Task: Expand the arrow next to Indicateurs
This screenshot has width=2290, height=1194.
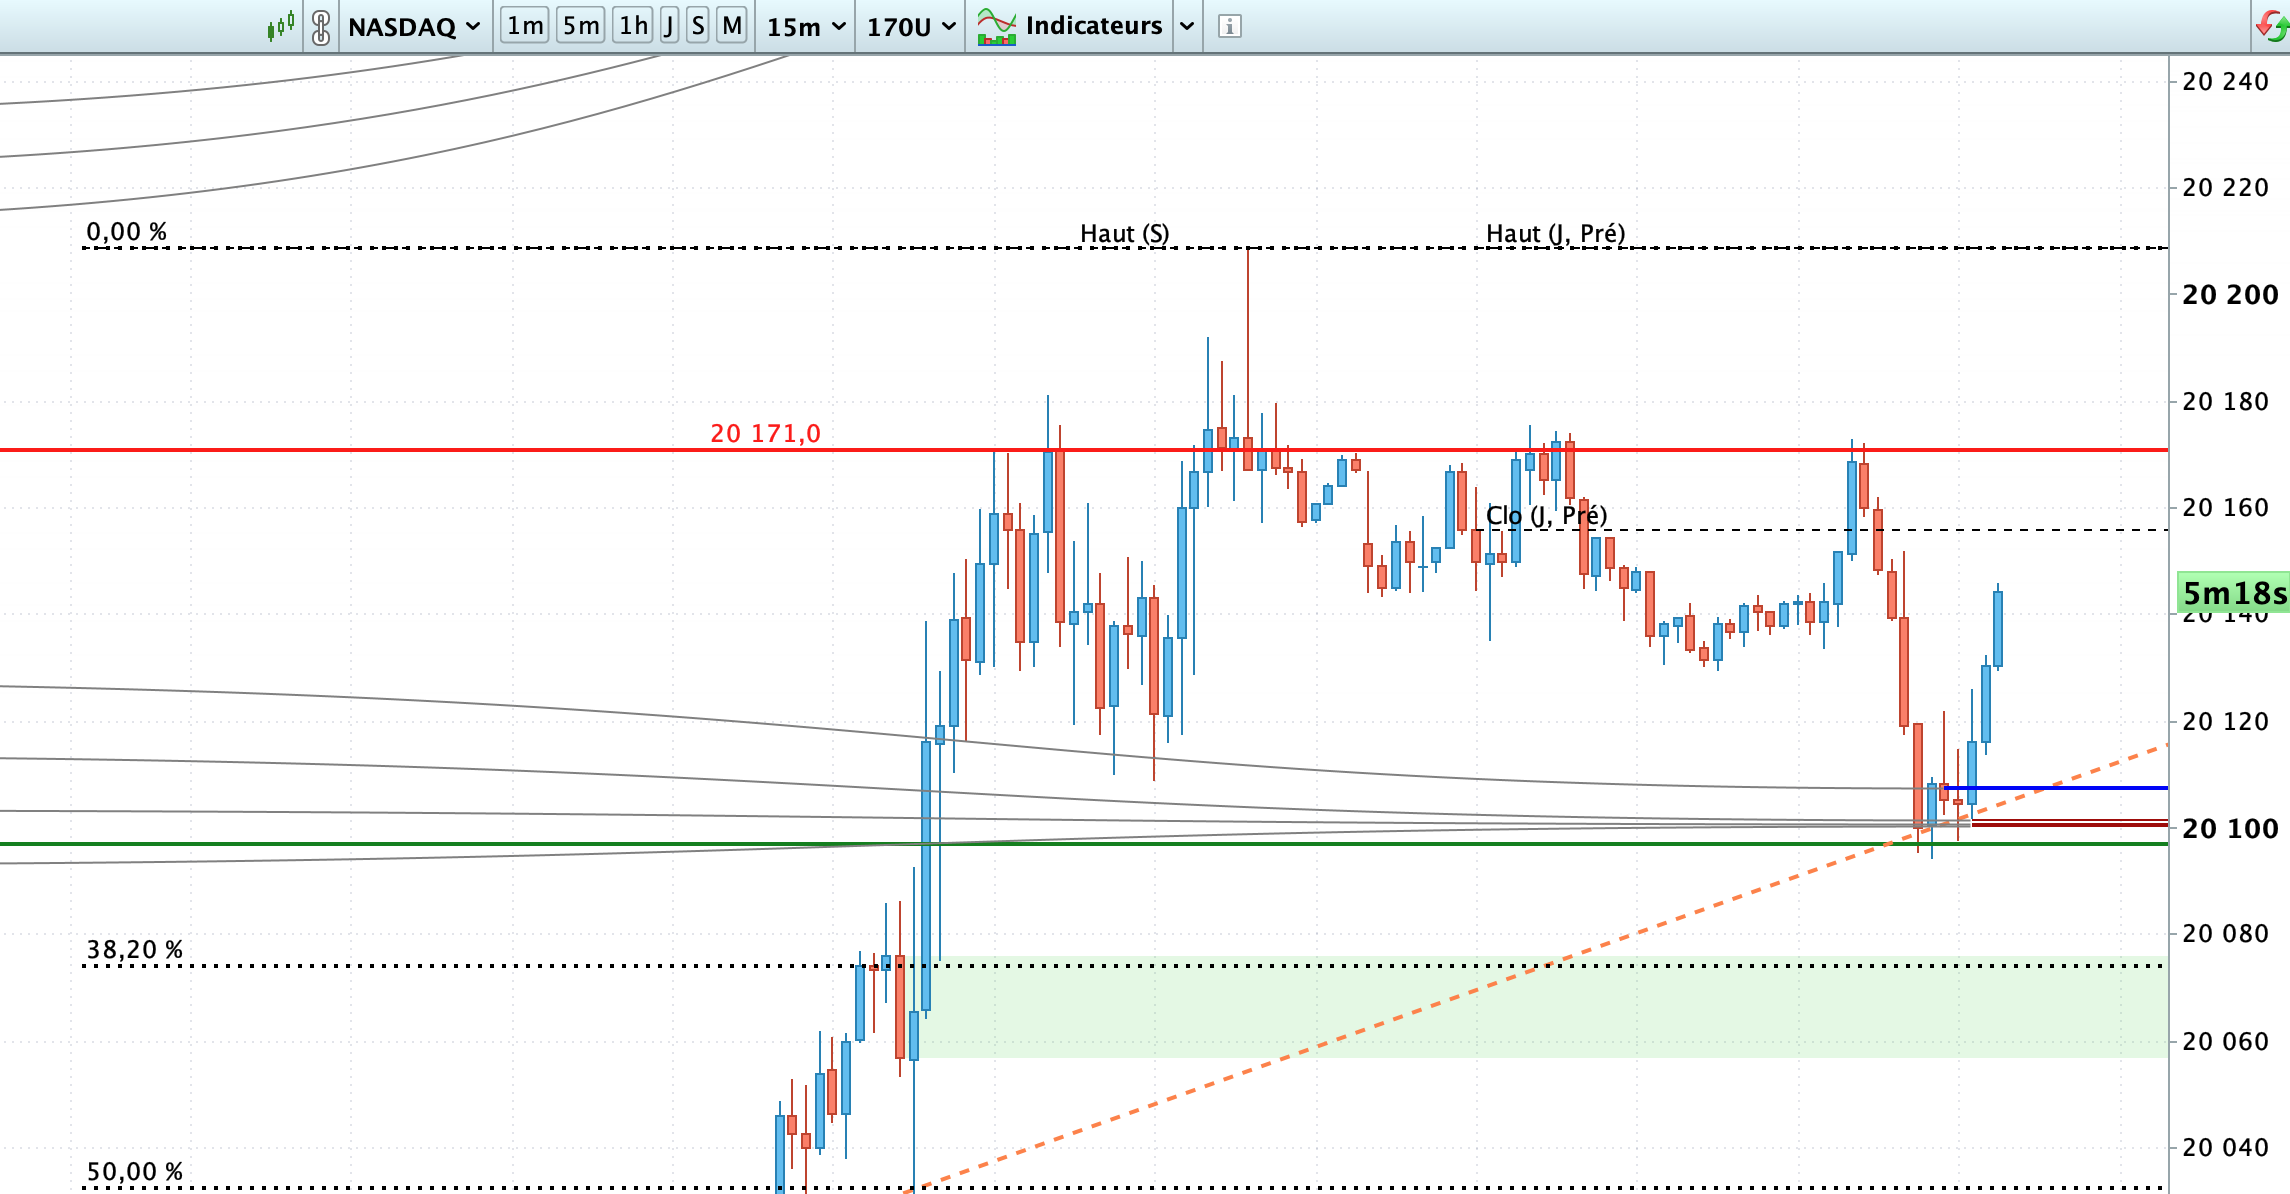Action: pos(1187,27)
